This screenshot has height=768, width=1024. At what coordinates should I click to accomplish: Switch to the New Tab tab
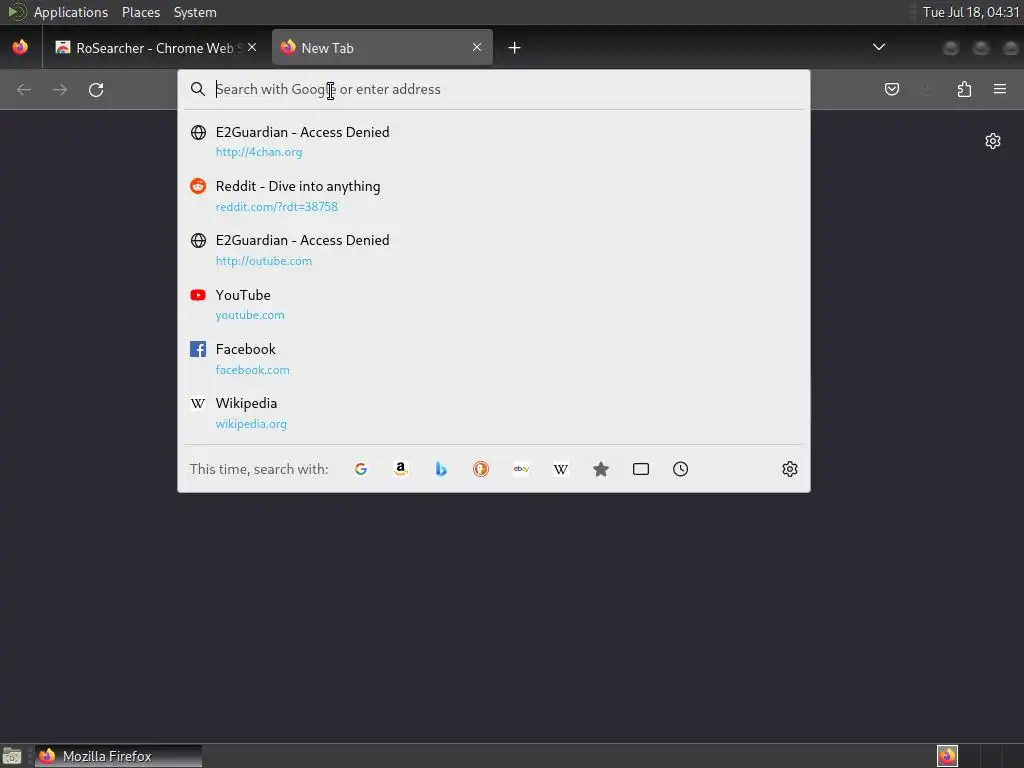click(382, 48)
